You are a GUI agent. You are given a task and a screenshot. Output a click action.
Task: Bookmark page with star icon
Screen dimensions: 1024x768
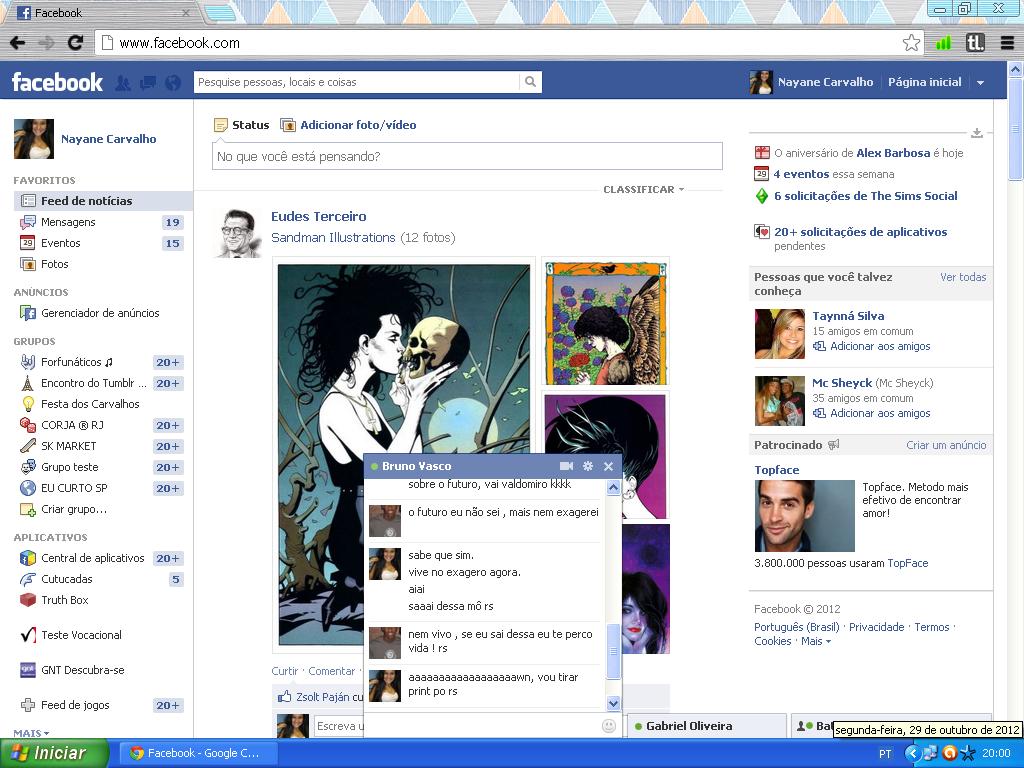point(911,43)
